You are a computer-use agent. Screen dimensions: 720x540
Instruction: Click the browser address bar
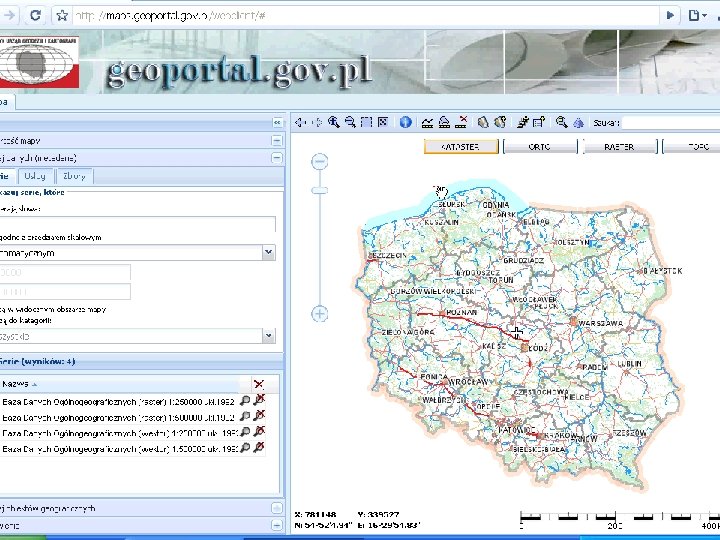coord(365,16)
